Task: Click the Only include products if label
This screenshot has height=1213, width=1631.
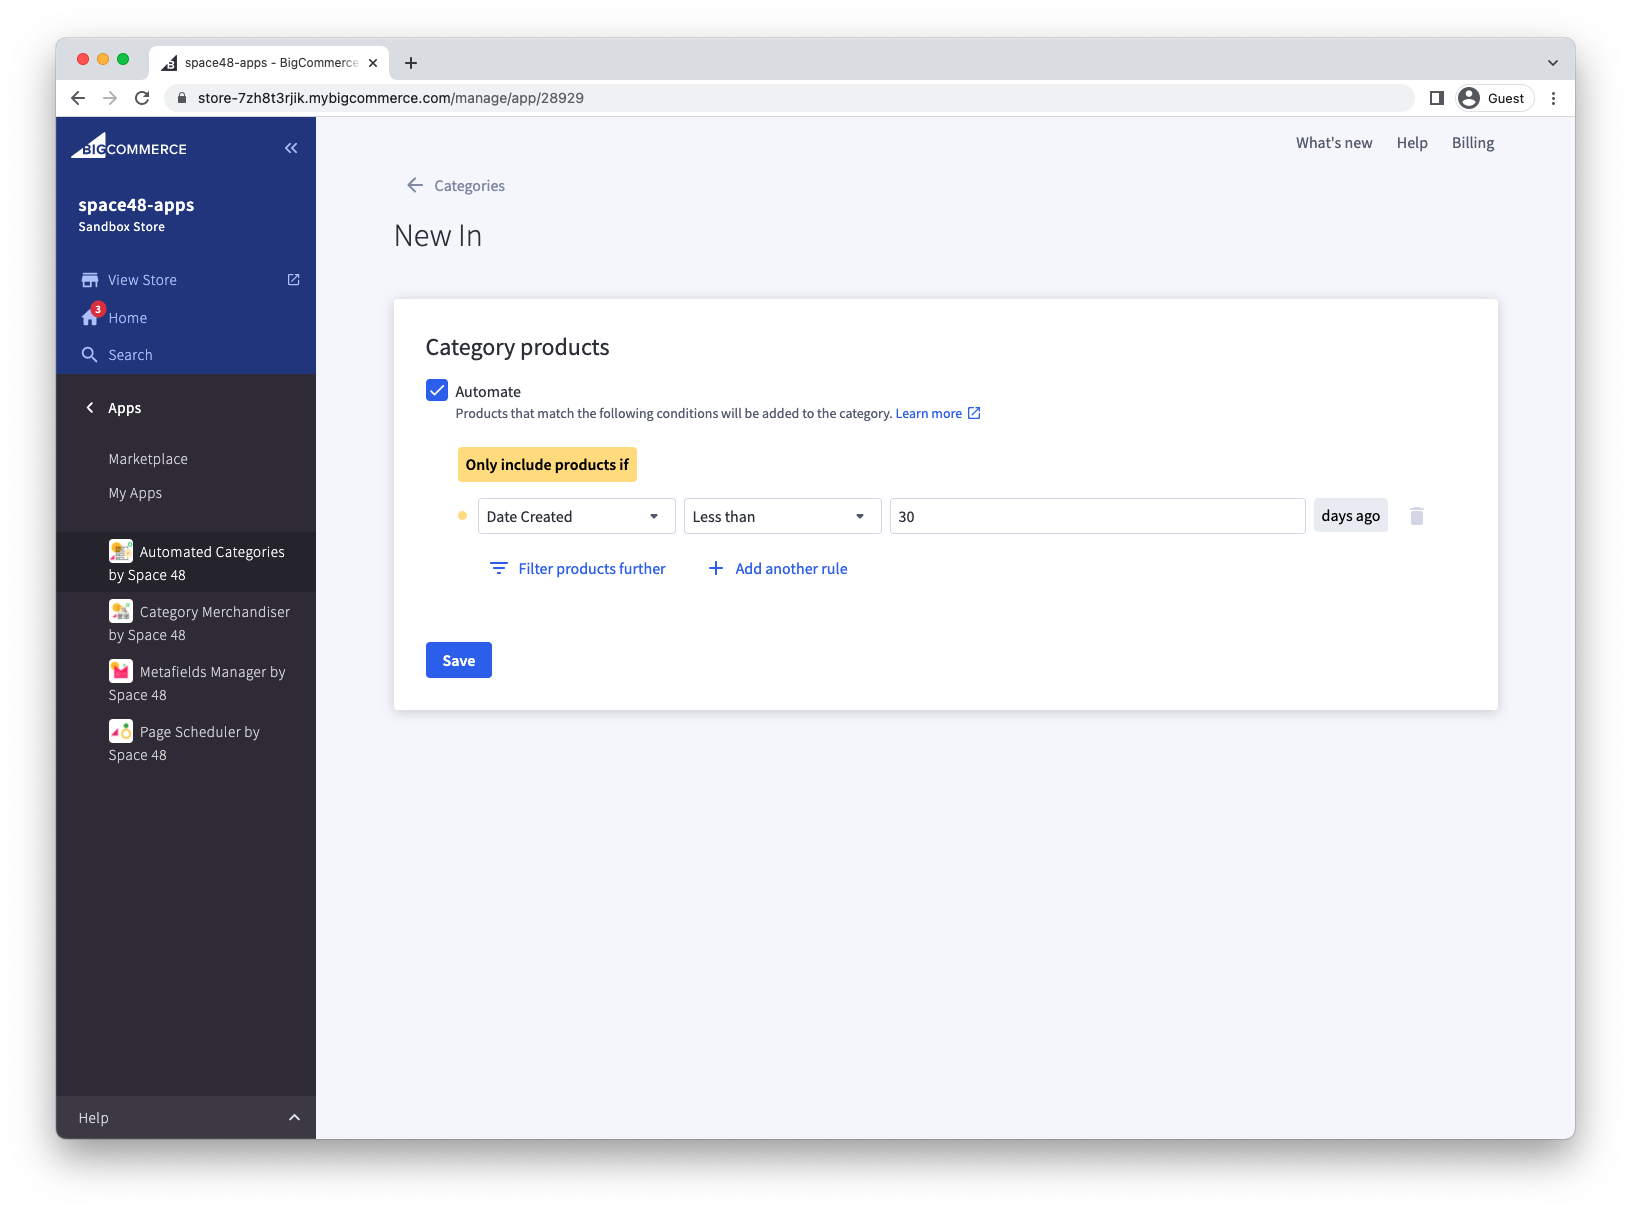Action: (547, 464)
